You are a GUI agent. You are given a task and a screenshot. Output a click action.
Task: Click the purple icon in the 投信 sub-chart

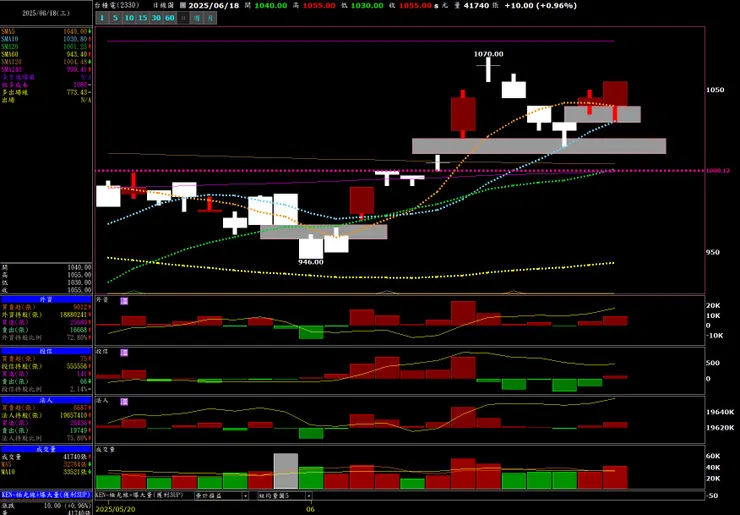[x=124, y=353]
